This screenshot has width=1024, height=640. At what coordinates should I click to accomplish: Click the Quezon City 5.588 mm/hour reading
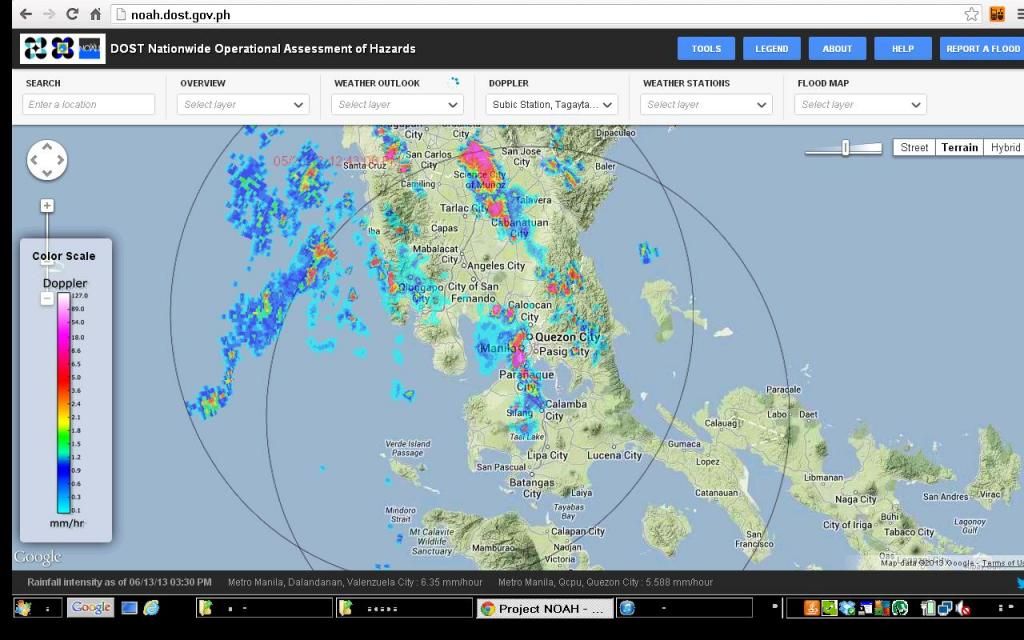(605, 582)
